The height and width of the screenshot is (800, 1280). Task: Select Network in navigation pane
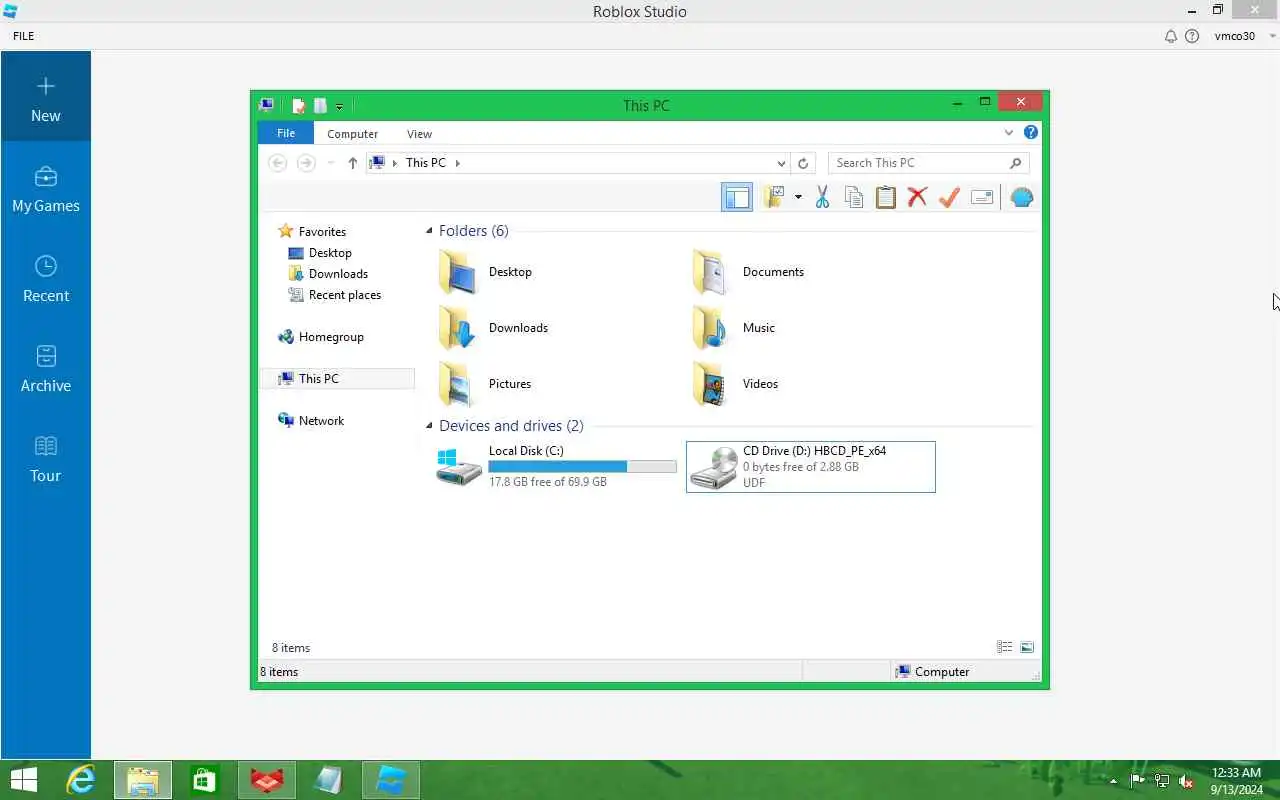[321, 421]
